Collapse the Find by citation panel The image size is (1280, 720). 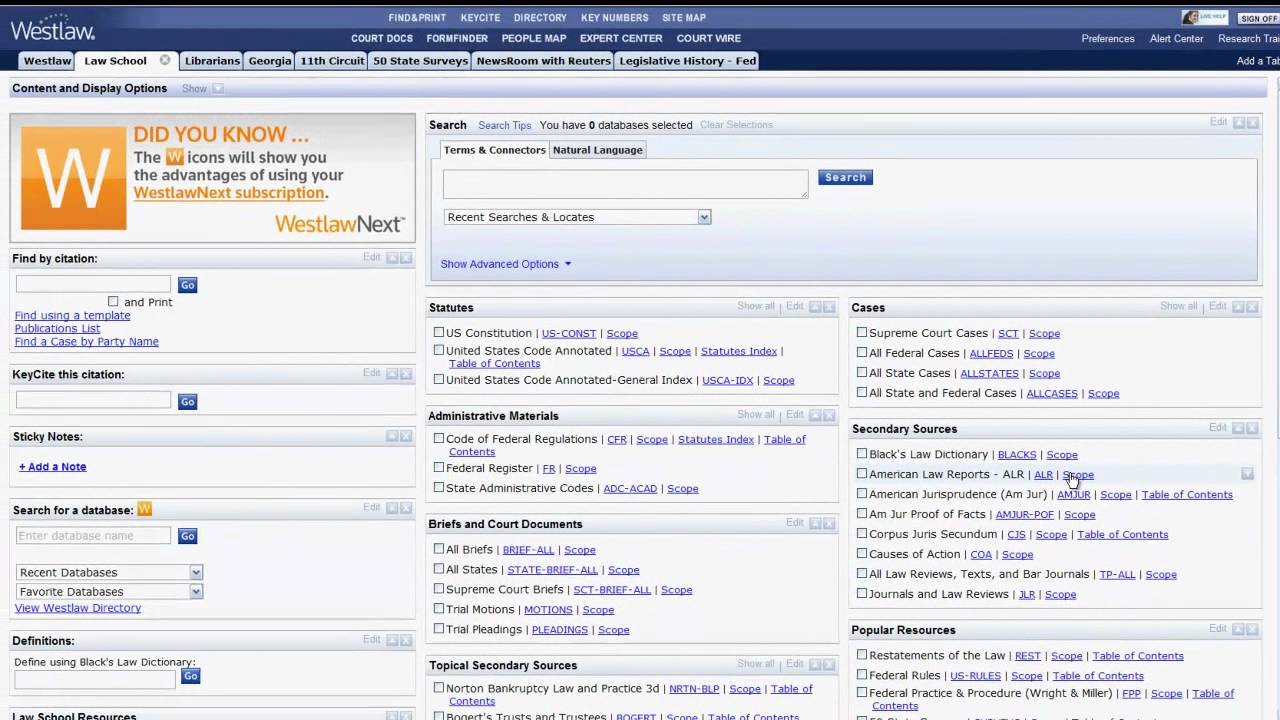click(x=392, y=258)
